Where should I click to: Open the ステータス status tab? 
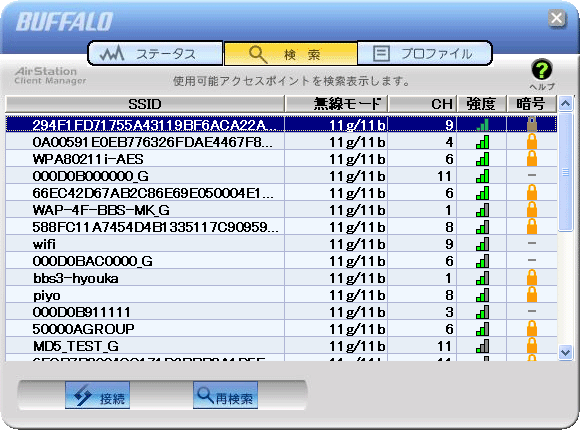[x=155, y=54]
